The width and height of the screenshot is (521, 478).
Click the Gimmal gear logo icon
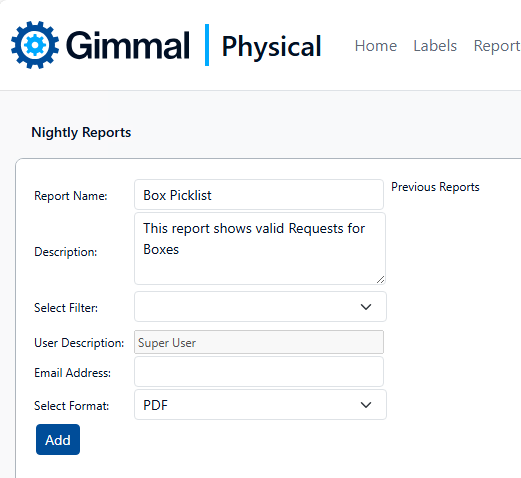tap(35, 45)
